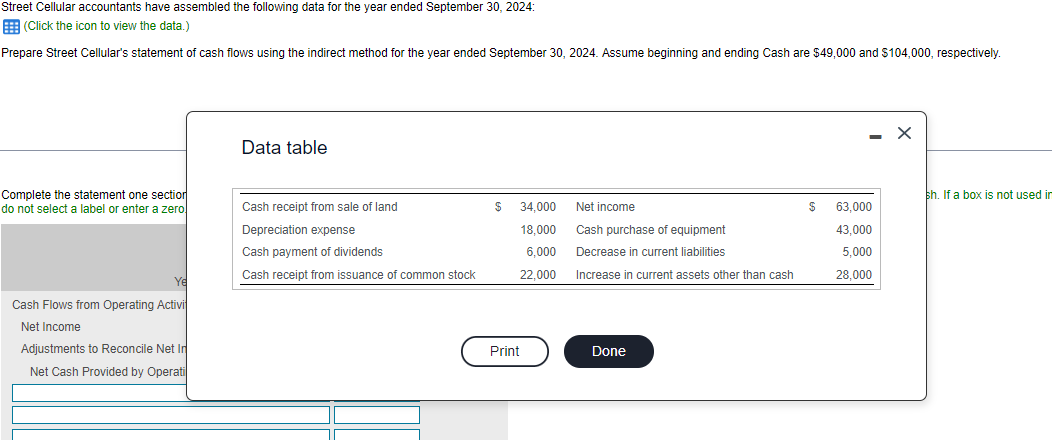Screen dimensions: 1052x440
Task: Click 'Increase in current assets other than cash' label
Action: (x=685, y=275)
